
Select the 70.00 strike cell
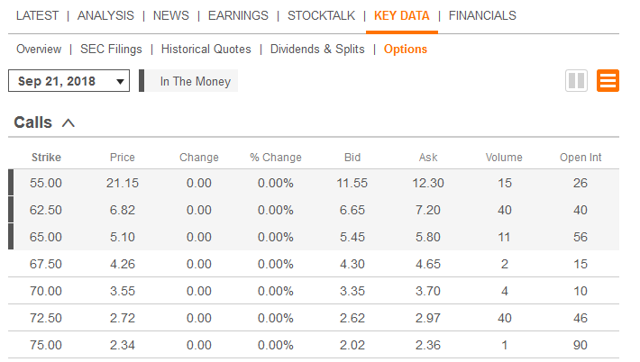coord(46,291)
